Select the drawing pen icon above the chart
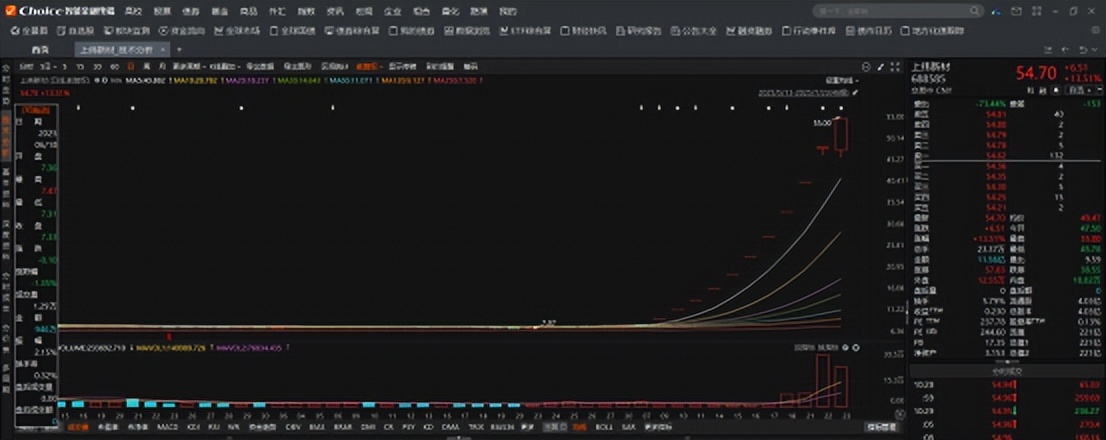The height and width of the screenshot is (440, 1106). (x=880, y=67)
